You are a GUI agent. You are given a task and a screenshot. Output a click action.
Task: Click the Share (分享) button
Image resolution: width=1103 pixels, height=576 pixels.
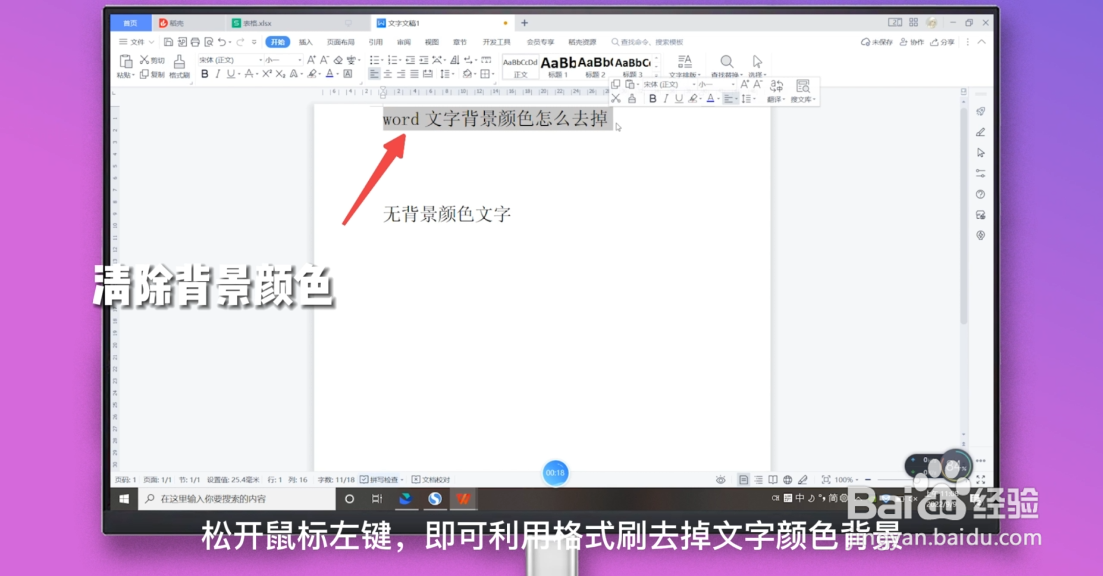tap(943, 42)
